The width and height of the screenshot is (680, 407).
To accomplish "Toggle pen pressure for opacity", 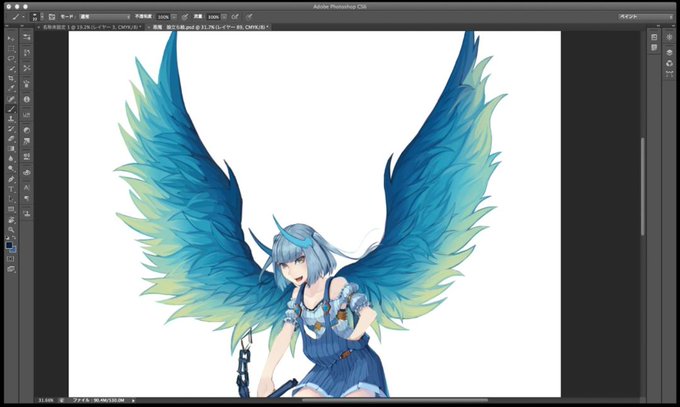I will (x=185, y=16).
